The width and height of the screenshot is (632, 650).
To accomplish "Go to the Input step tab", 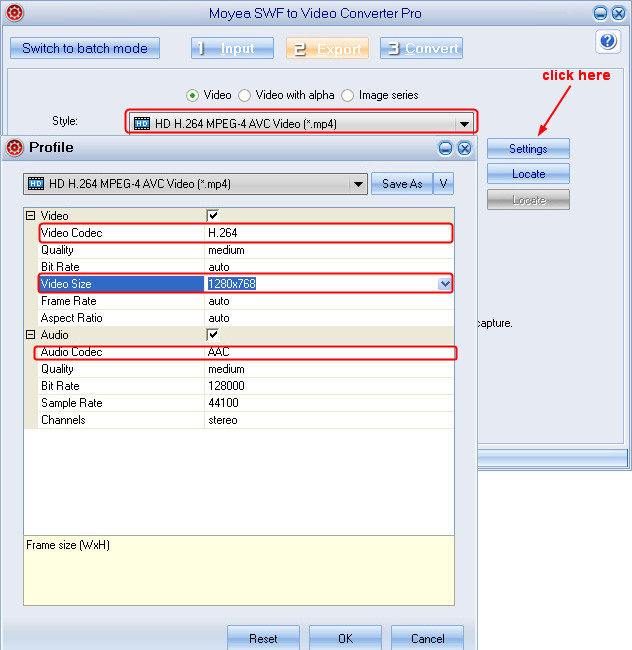I will point(232,48).
